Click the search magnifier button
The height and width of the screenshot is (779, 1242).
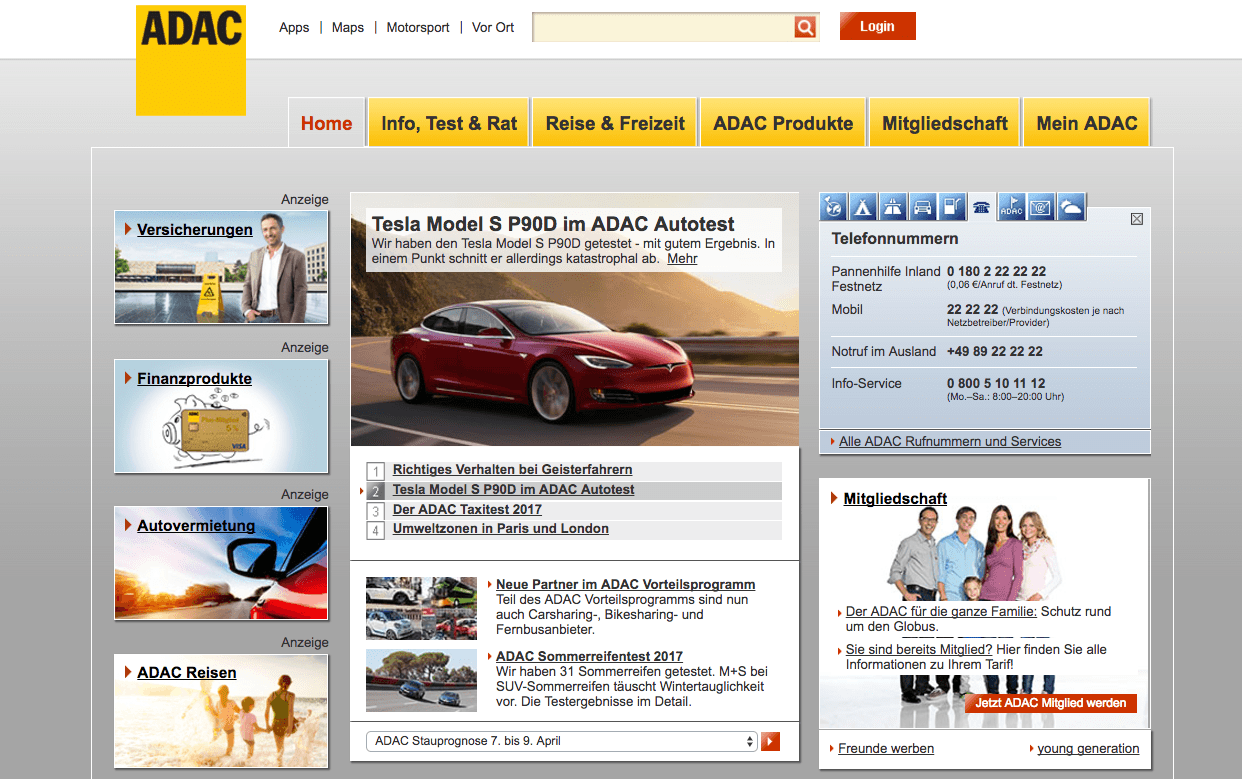click(805, 27)
